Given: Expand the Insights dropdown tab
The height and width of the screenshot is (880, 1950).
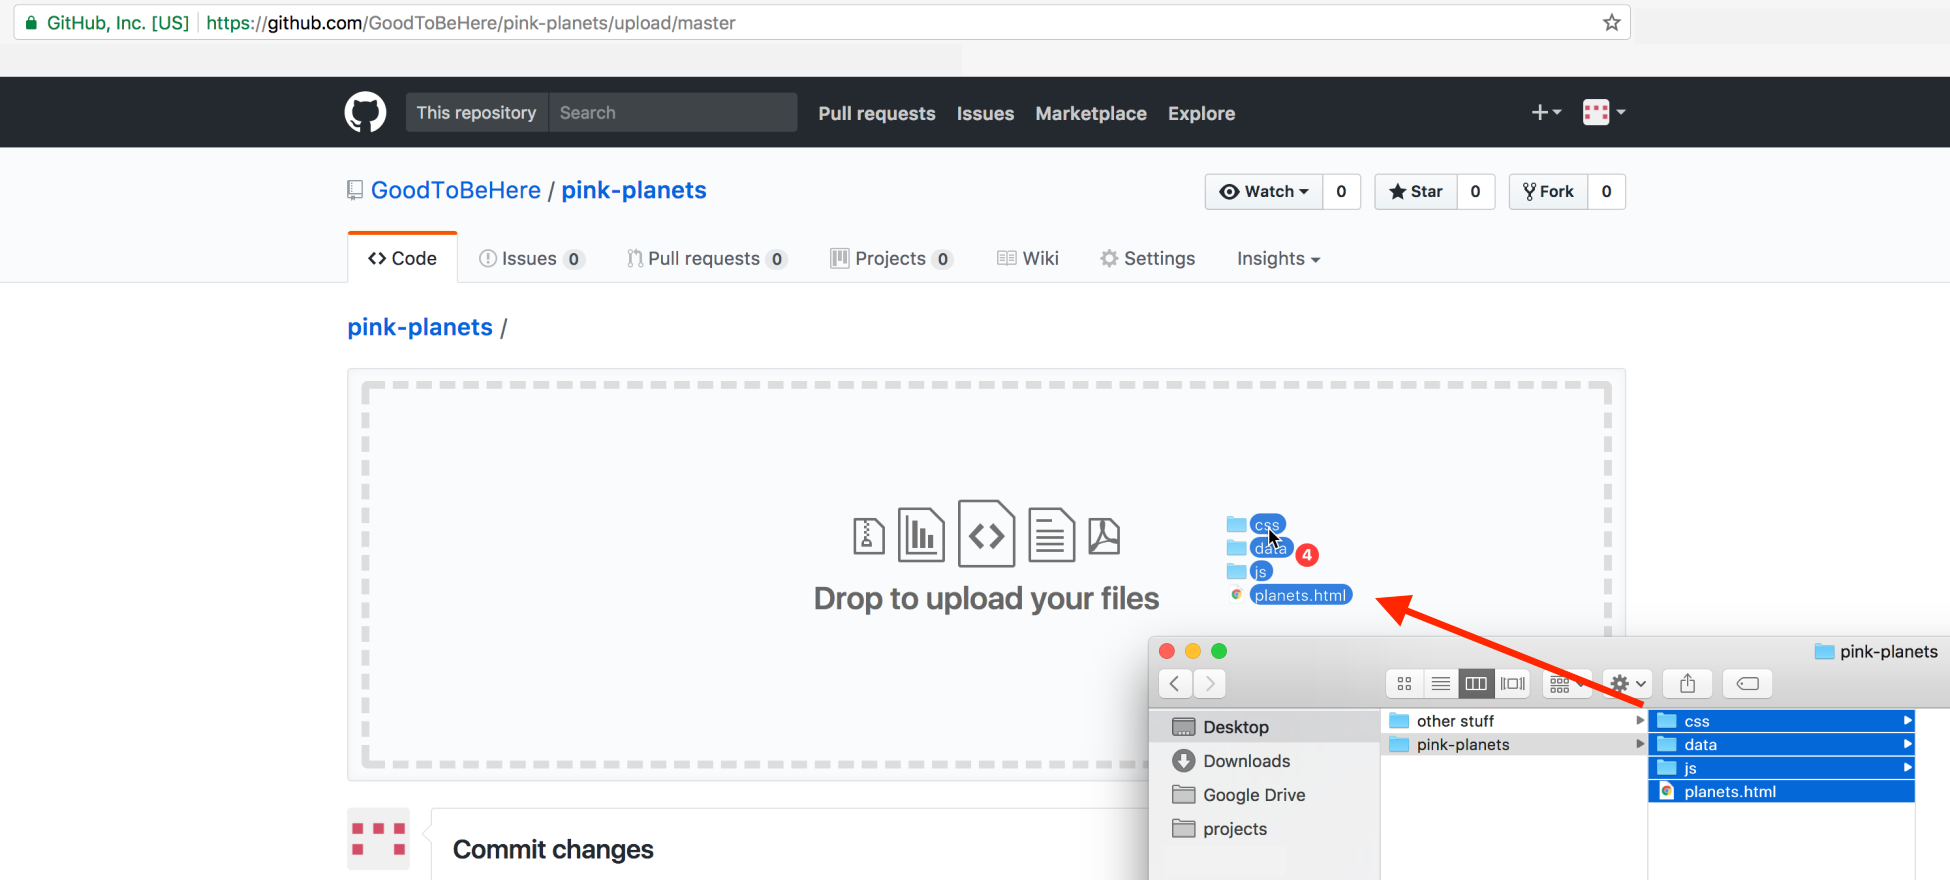Looking at the screenshot, I should click(1278, 258).
